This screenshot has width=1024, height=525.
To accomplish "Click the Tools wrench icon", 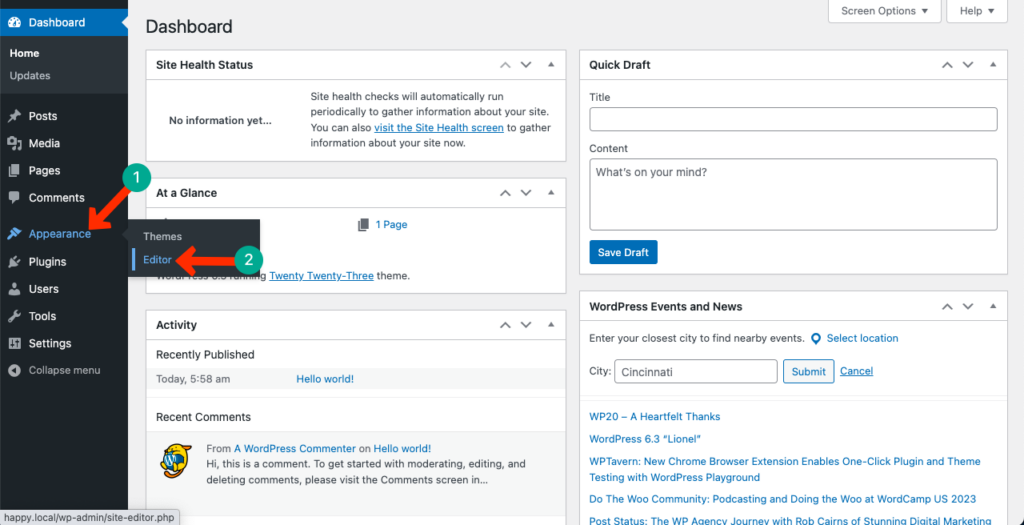I will (x=14, y=316).
